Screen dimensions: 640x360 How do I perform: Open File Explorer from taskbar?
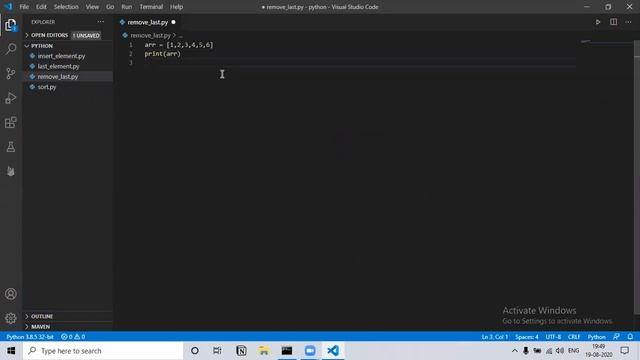click(264, 351)
